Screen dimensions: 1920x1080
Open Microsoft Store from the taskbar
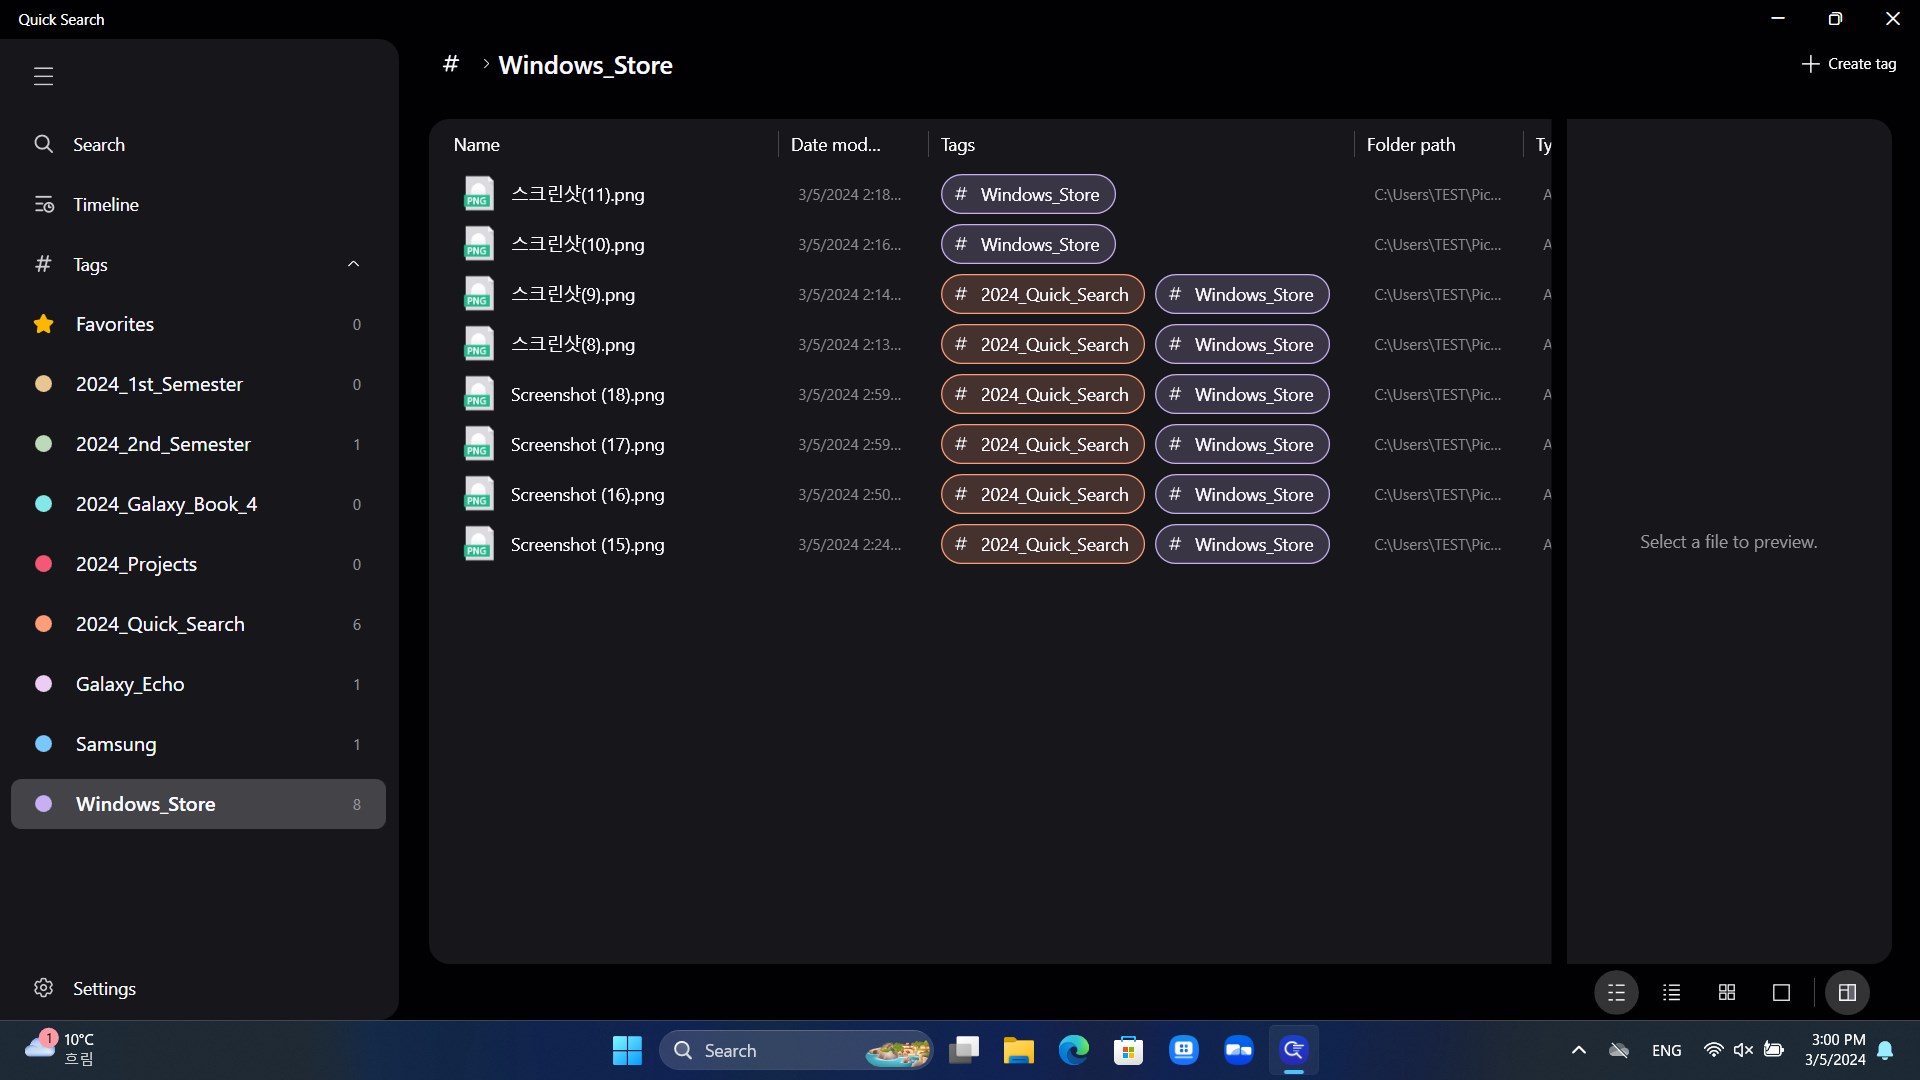[x=1128, y=1050]
